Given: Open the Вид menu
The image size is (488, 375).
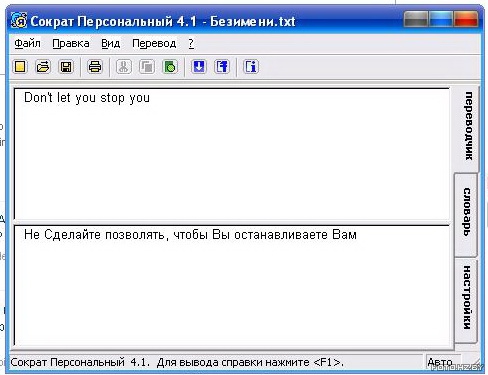Looking at the screenshot, I should pyautogui.click(x=110, y=43).
